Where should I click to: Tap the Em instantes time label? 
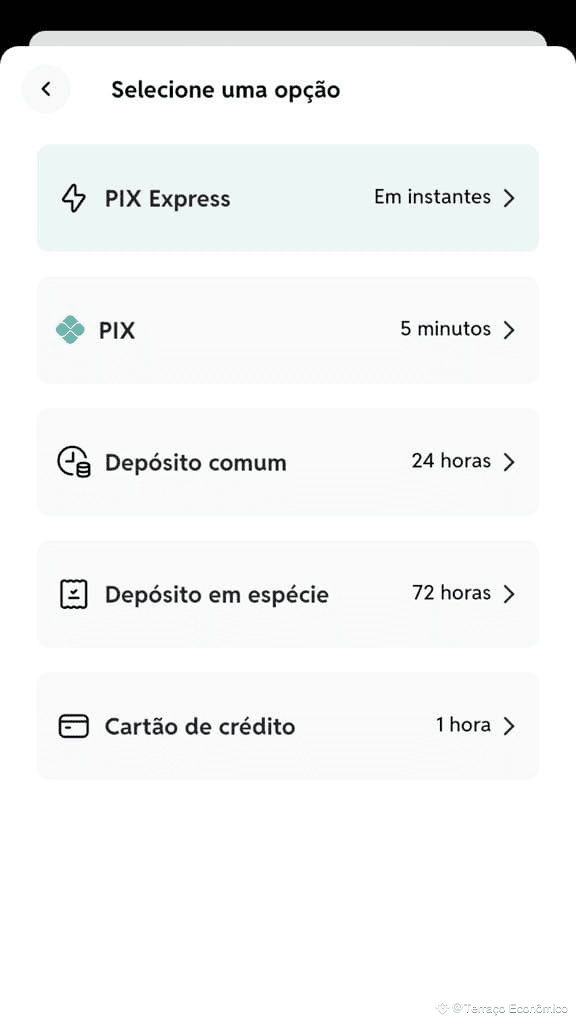tap(432, 197)
